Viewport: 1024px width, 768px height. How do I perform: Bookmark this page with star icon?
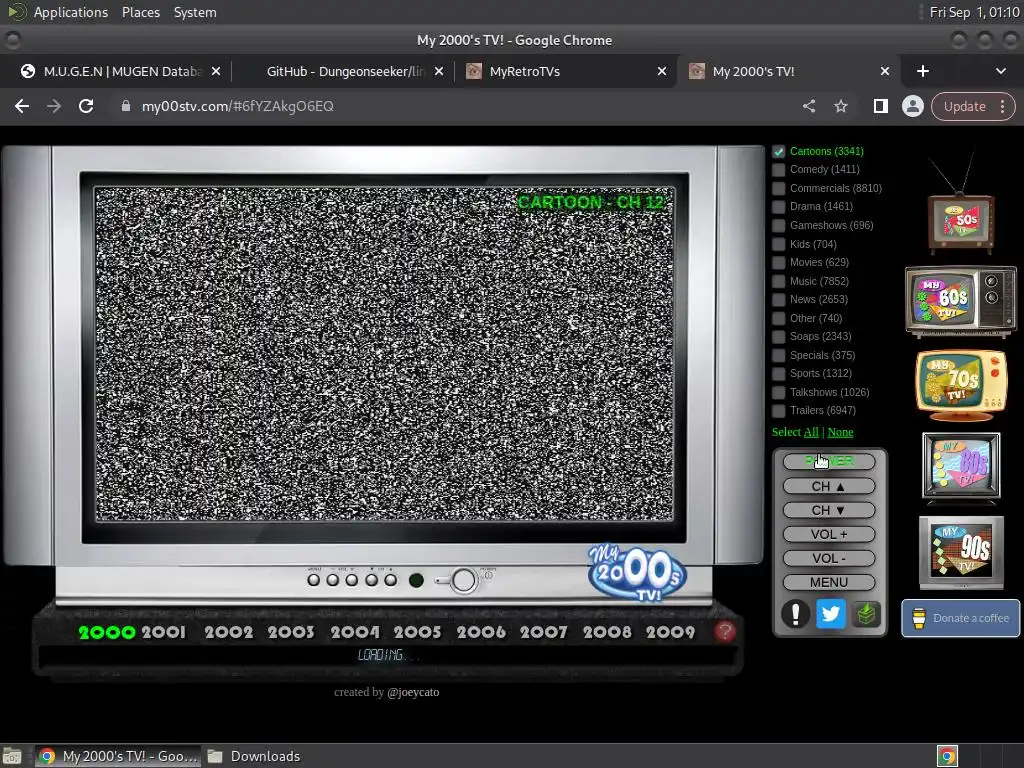tap(841, 106)
